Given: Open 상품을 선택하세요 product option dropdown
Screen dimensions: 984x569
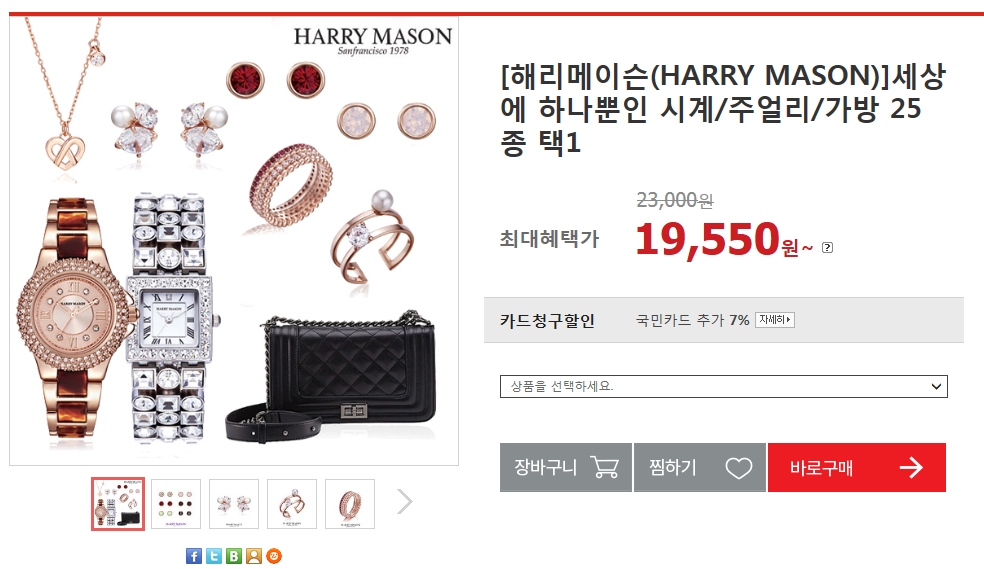Looking at the screenshot, I should coord(724,386).
